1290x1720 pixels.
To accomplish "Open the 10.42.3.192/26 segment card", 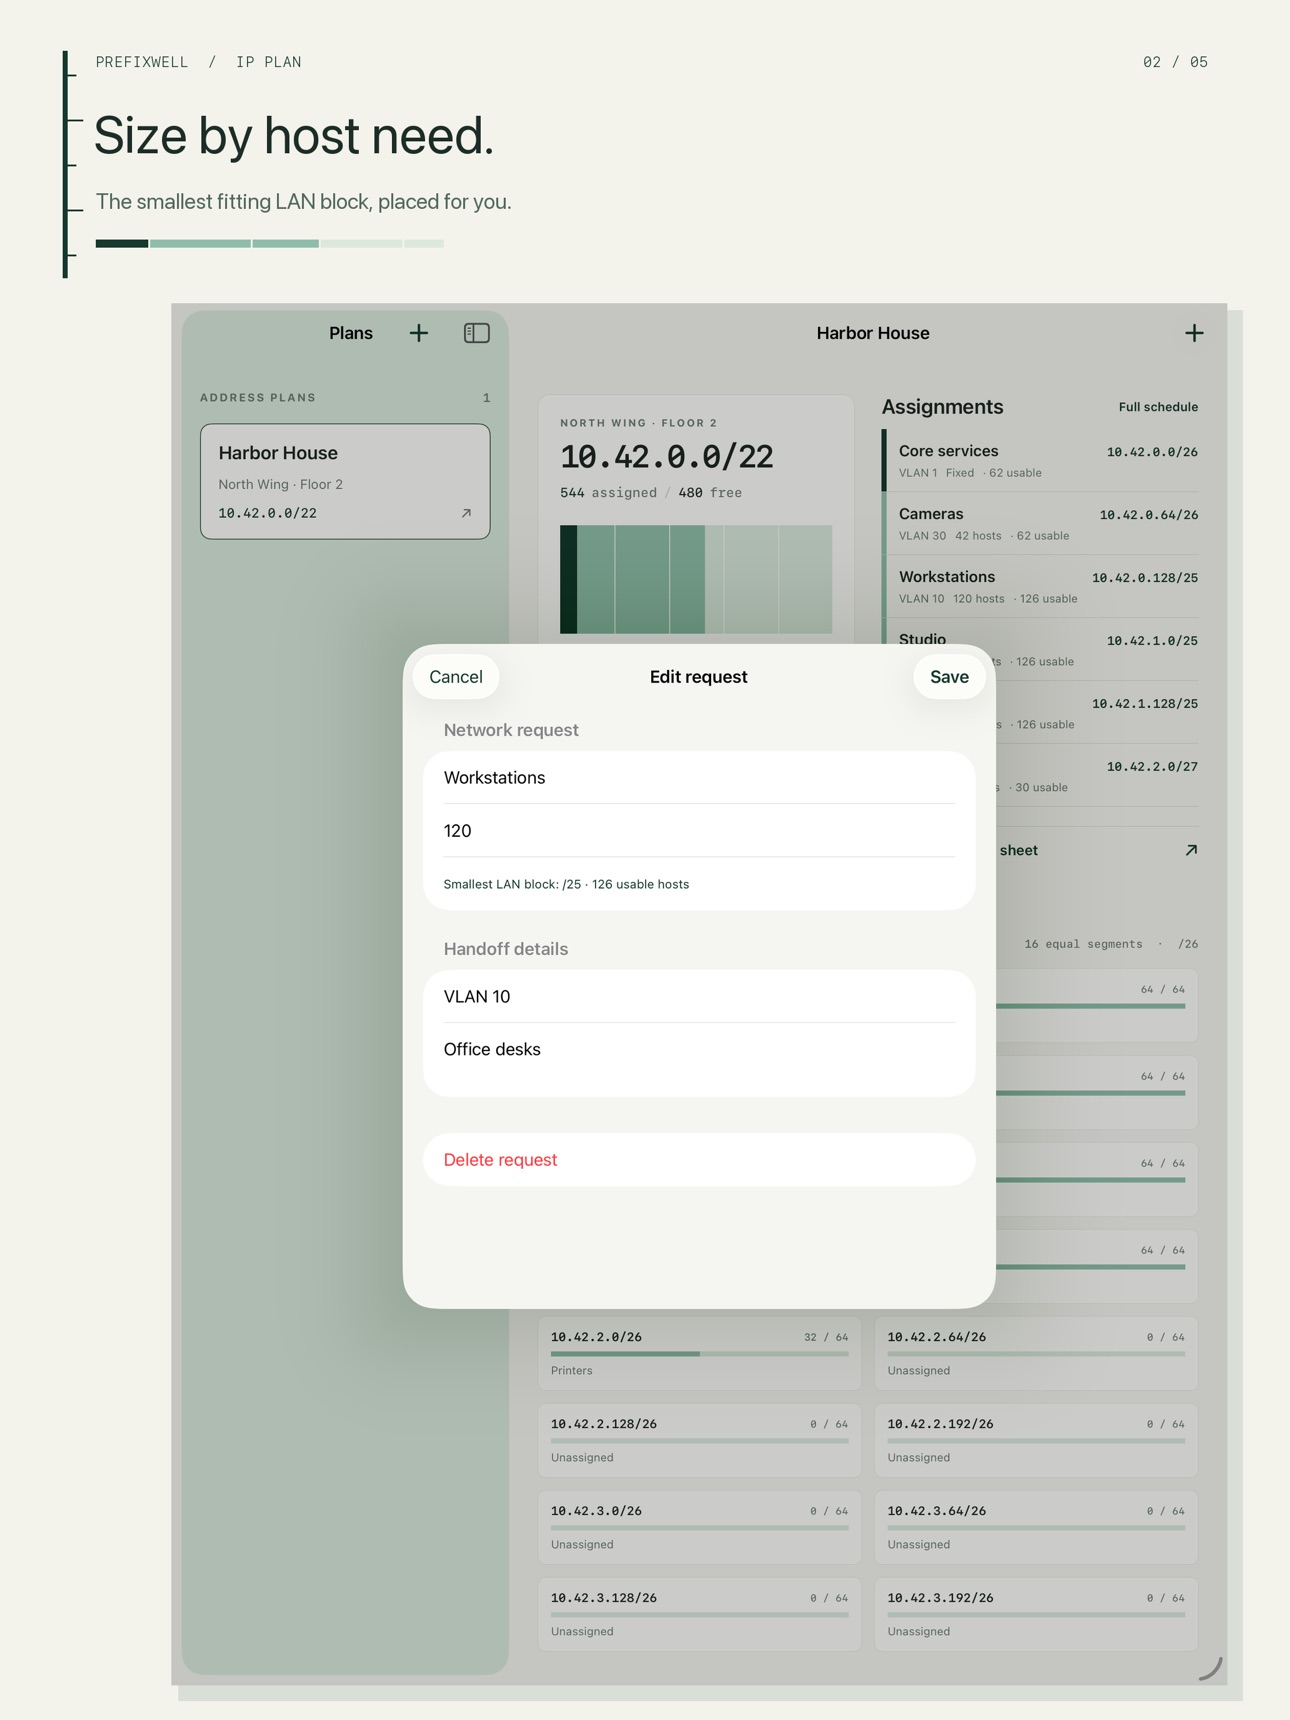I will pyautogui.click(x=1036, y=1614).
